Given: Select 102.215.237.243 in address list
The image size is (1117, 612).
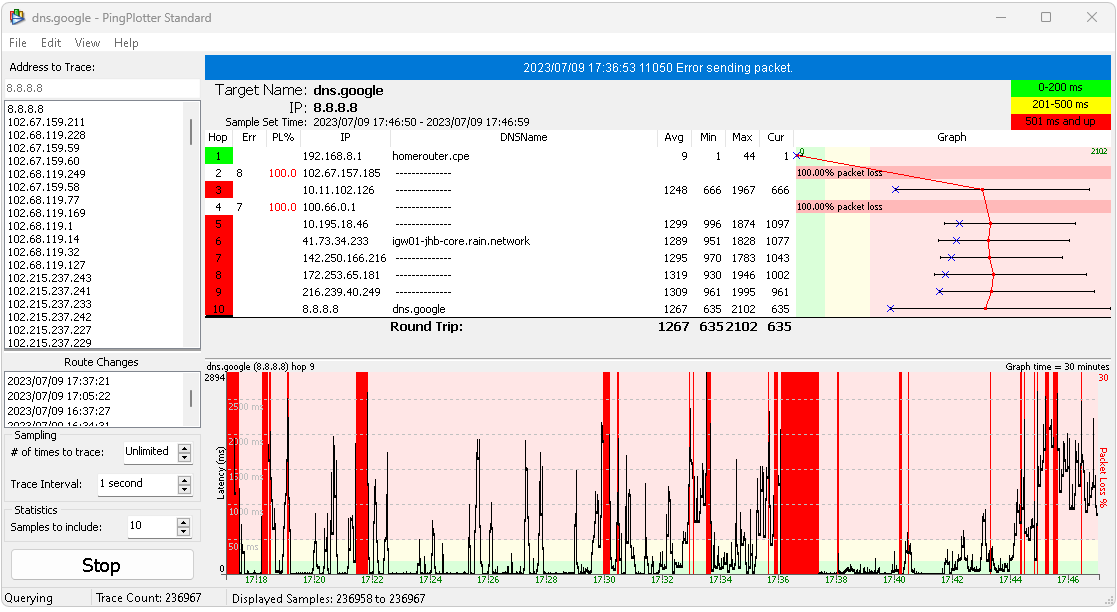Looking at the screenshot, I should coord(49,278).
